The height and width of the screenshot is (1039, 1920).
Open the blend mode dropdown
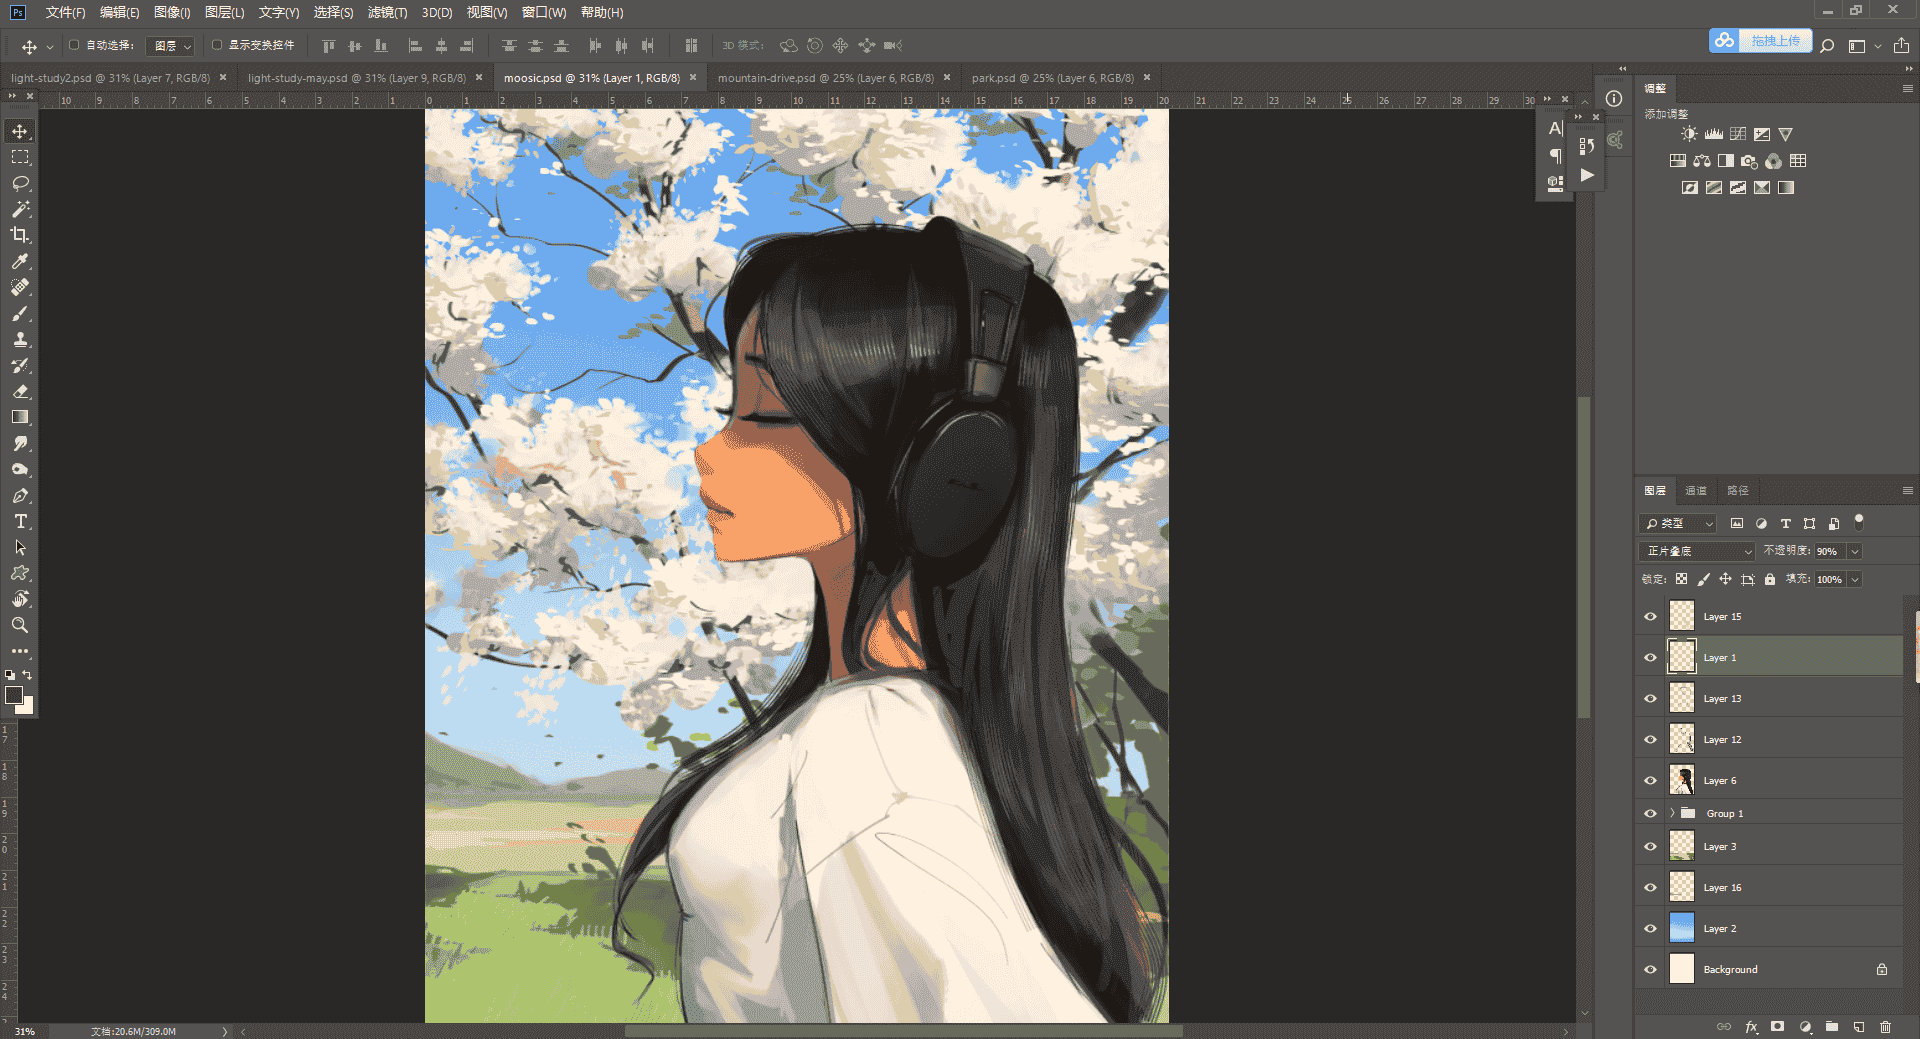pos(1697,552)
